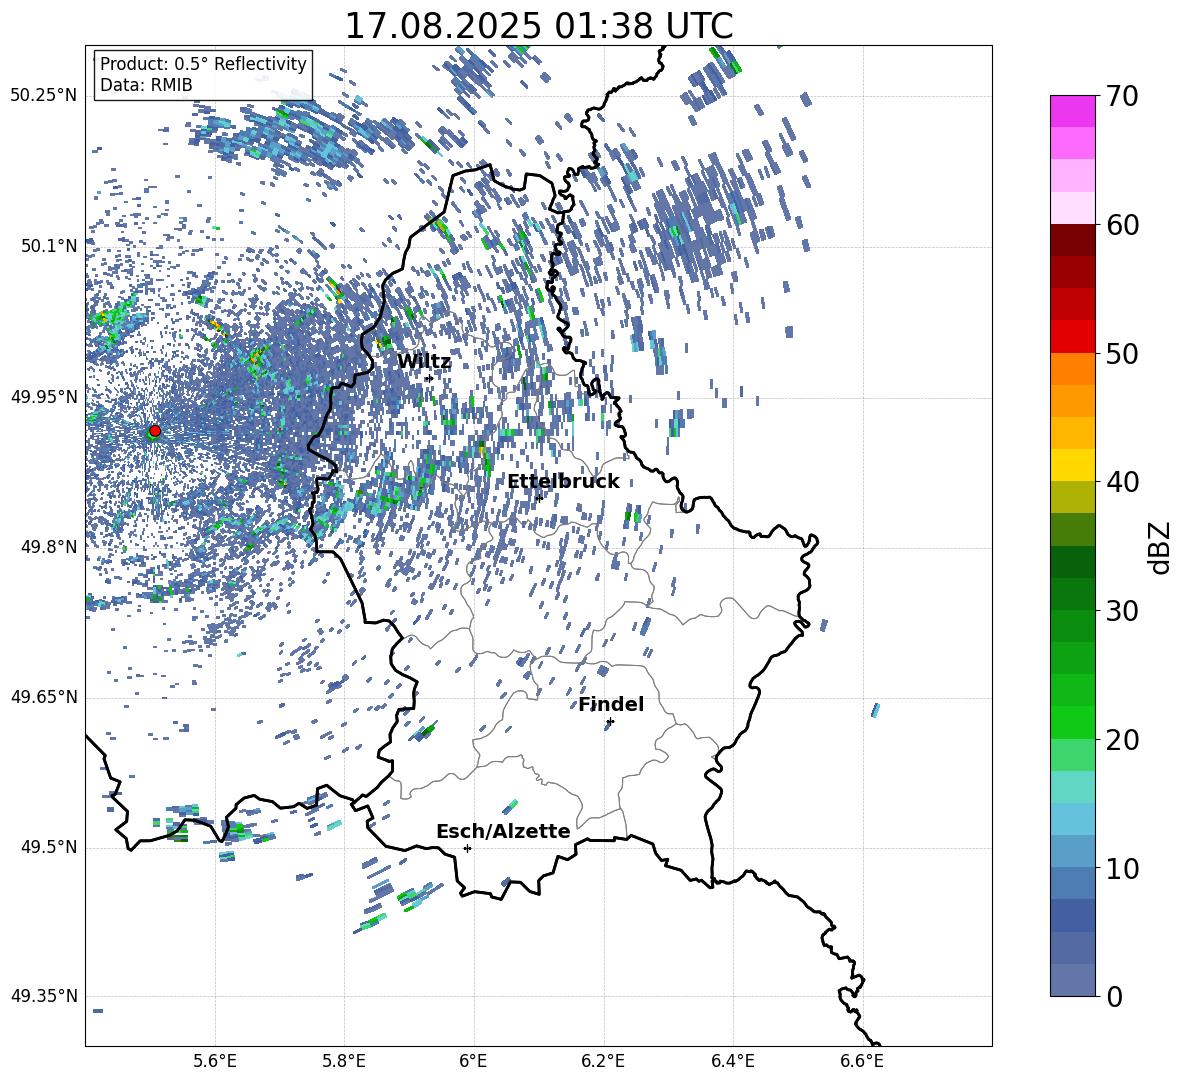Pick the orange swatch just below 50 dBZ
The image size is (1184, 1081).
[x=1072, y=368]
